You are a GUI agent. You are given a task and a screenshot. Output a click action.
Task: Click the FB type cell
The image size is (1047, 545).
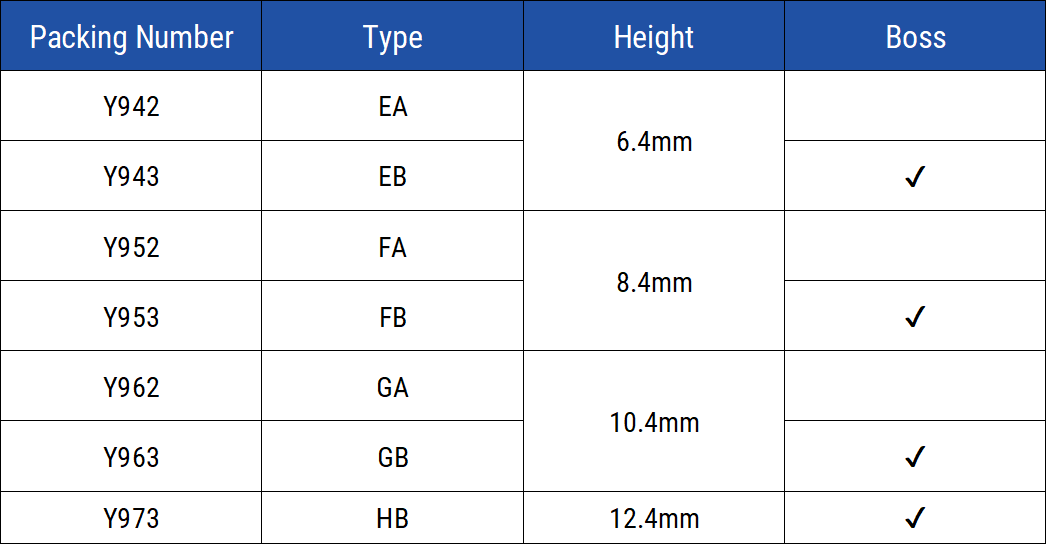pos(392,317)
